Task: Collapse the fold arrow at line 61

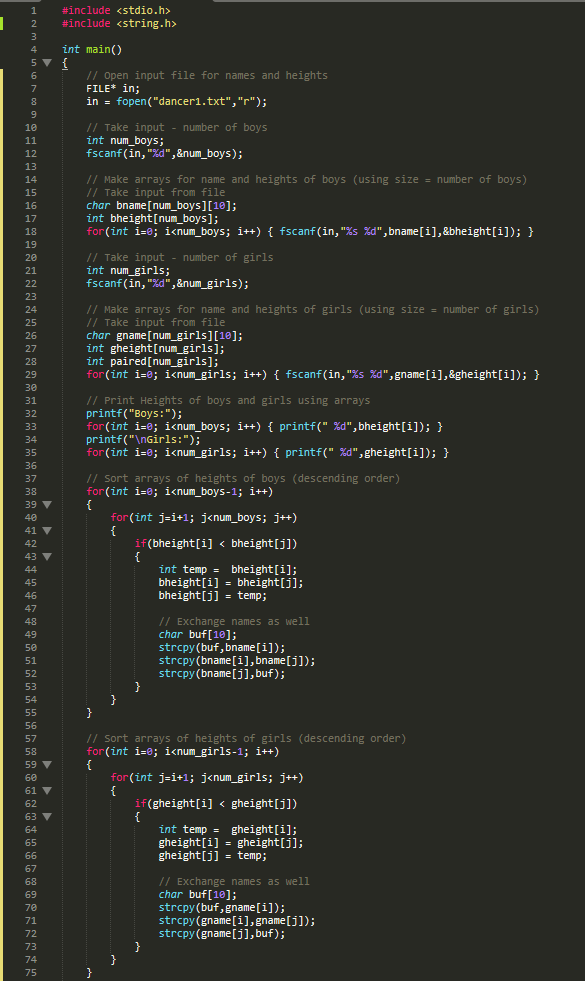Action: coord(47,791)
